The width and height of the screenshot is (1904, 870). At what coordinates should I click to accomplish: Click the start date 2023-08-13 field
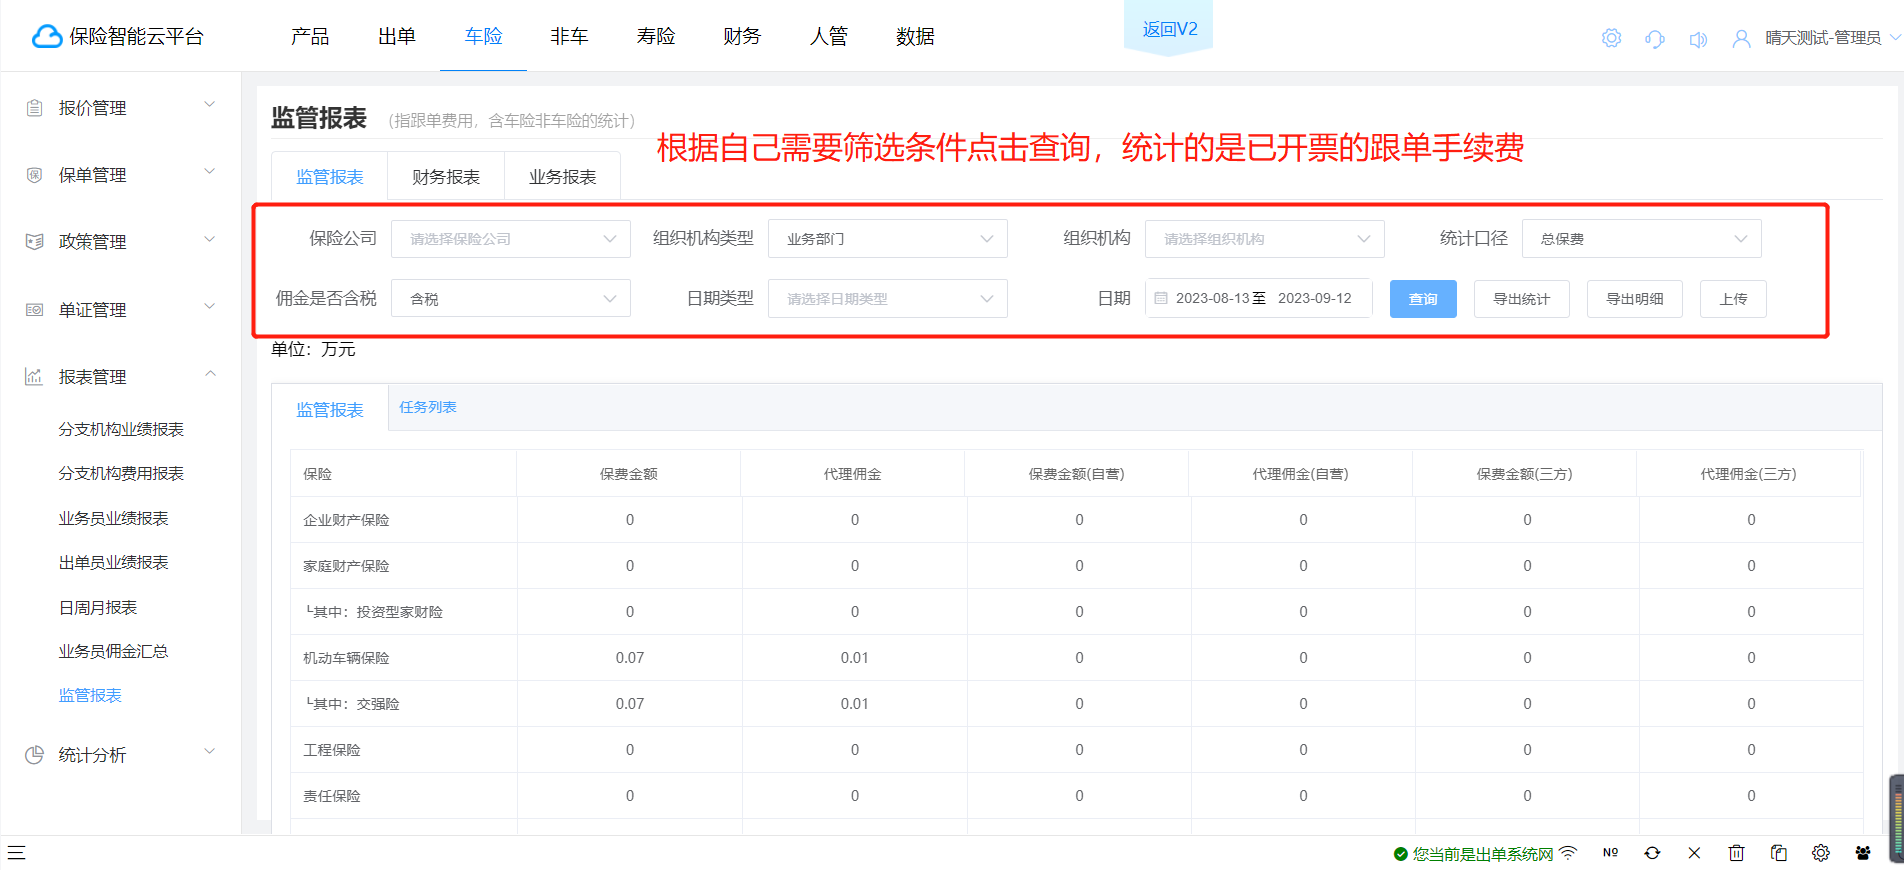1212,298
